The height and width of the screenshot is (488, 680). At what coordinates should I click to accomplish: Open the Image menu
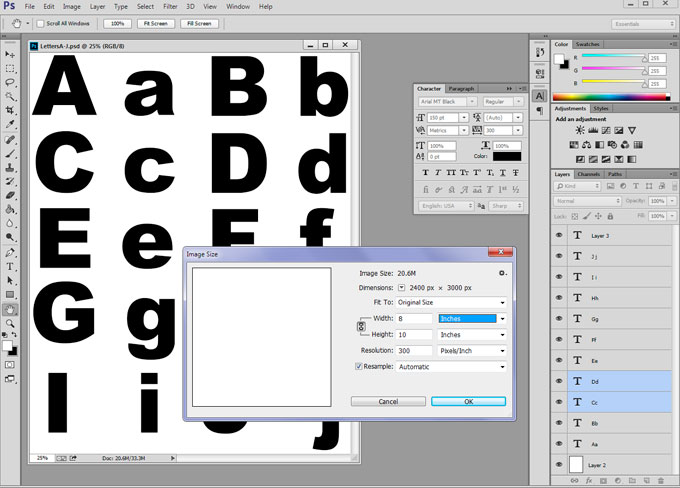pyautogui.click(x=72, y=7)
